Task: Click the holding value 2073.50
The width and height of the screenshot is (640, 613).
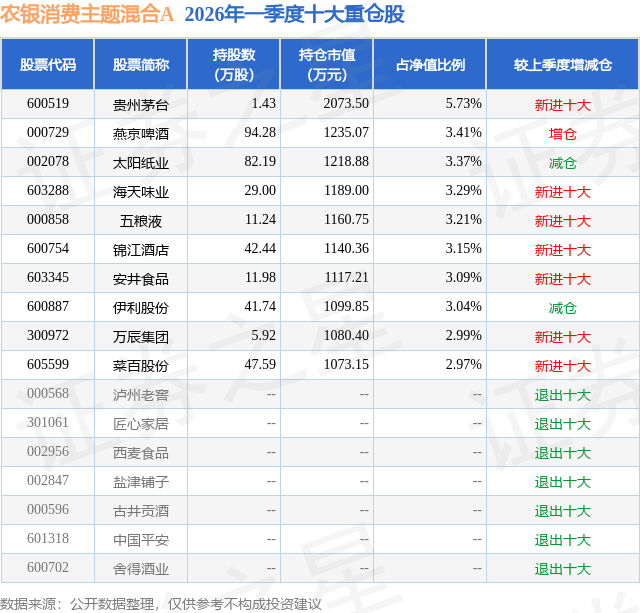Action: [346, 103]
